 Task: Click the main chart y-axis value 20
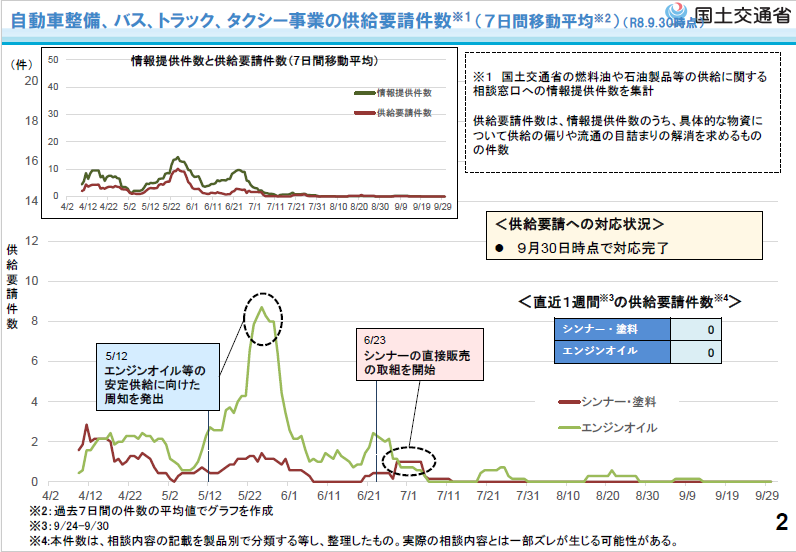pos(31,81)
